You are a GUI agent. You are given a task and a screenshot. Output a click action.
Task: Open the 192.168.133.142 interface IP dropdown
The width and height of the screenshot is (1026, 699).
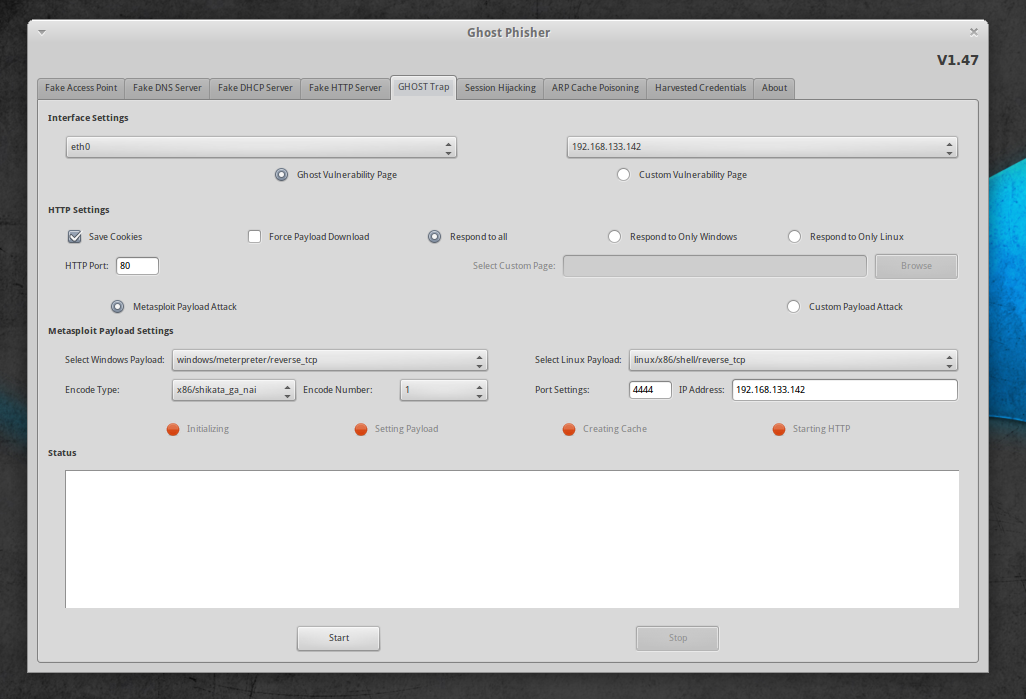[762, 147]
